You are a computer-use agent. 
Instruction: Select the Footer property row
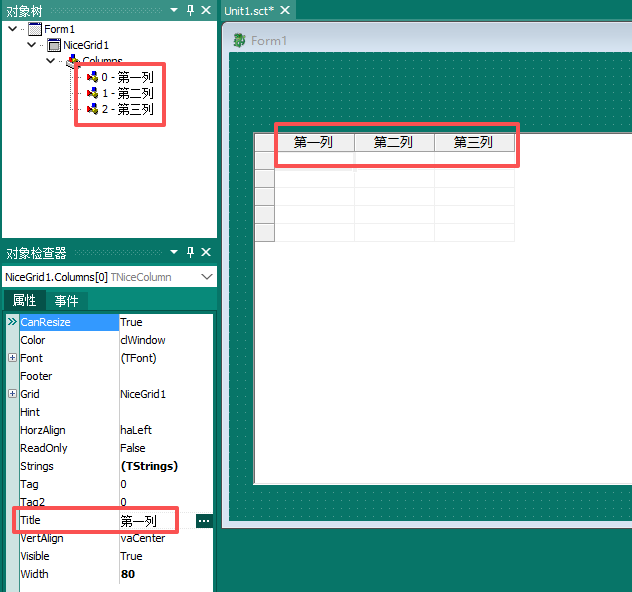point(116,376)
